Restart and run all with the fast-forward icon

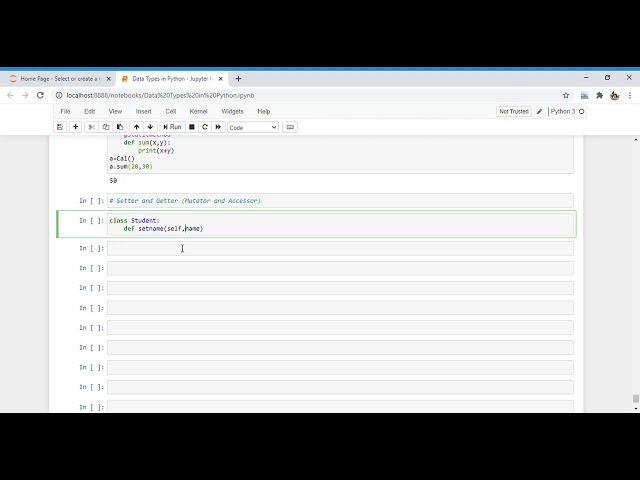point(218,127)
